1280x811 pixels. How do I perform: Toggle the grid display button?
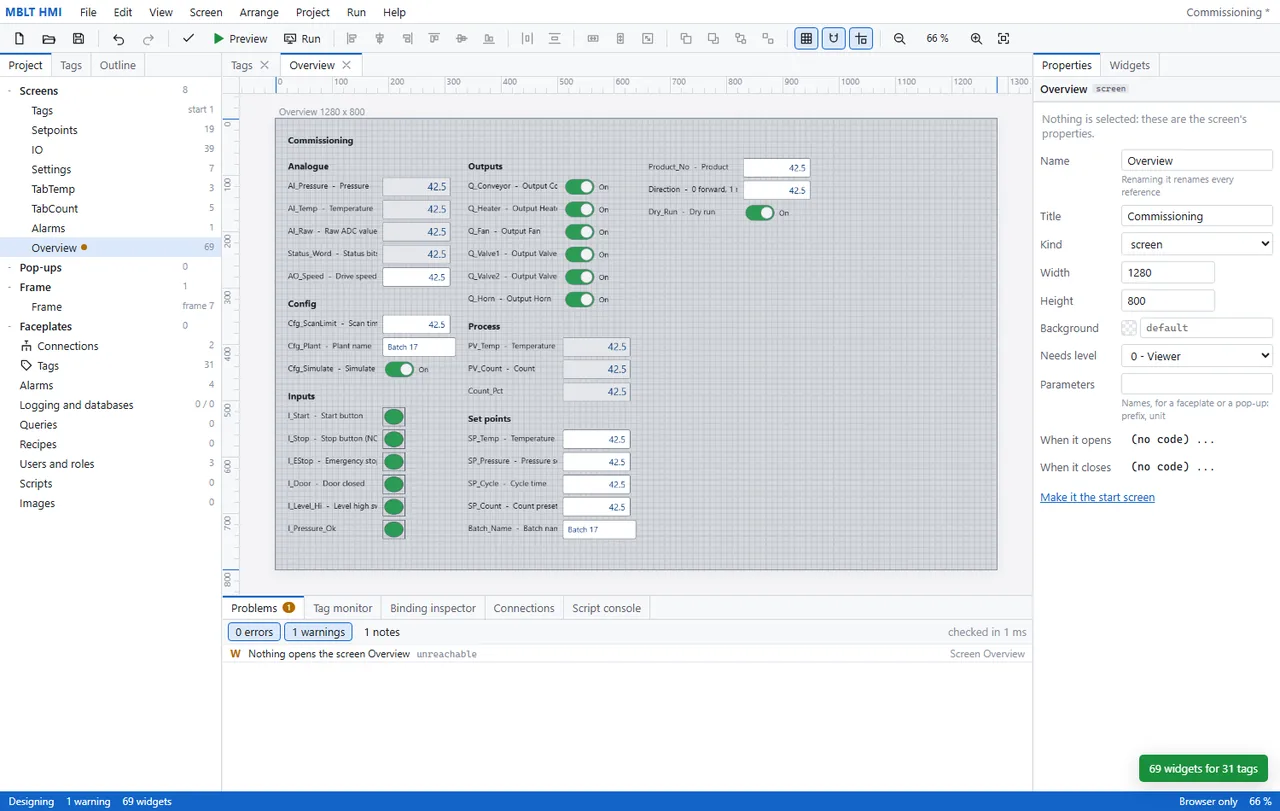[x=805, y=39]
